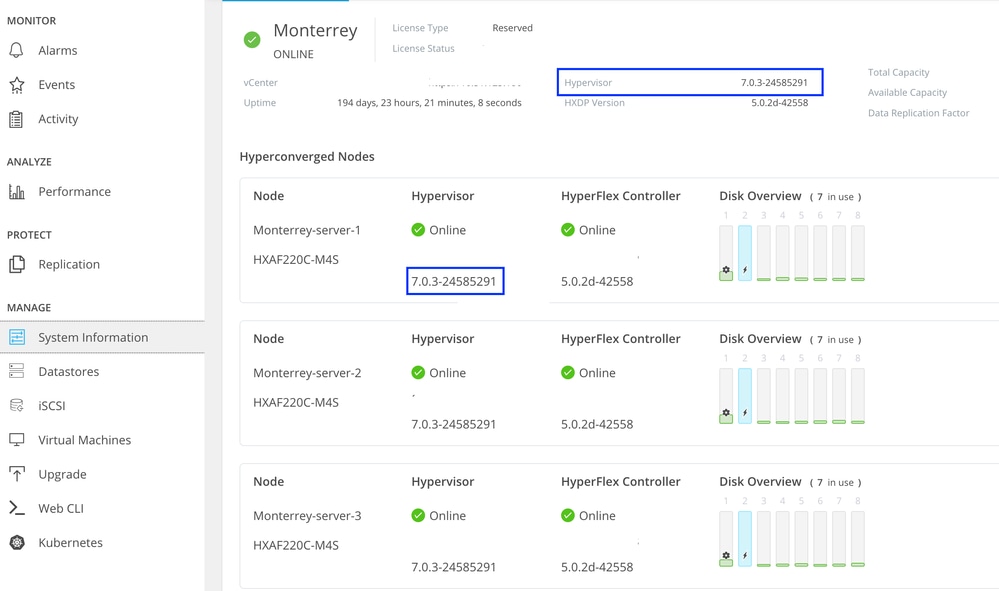The height and width of the screenshot is (591, 999).
Task: Click the Performance chart icon
Action: 17,192
